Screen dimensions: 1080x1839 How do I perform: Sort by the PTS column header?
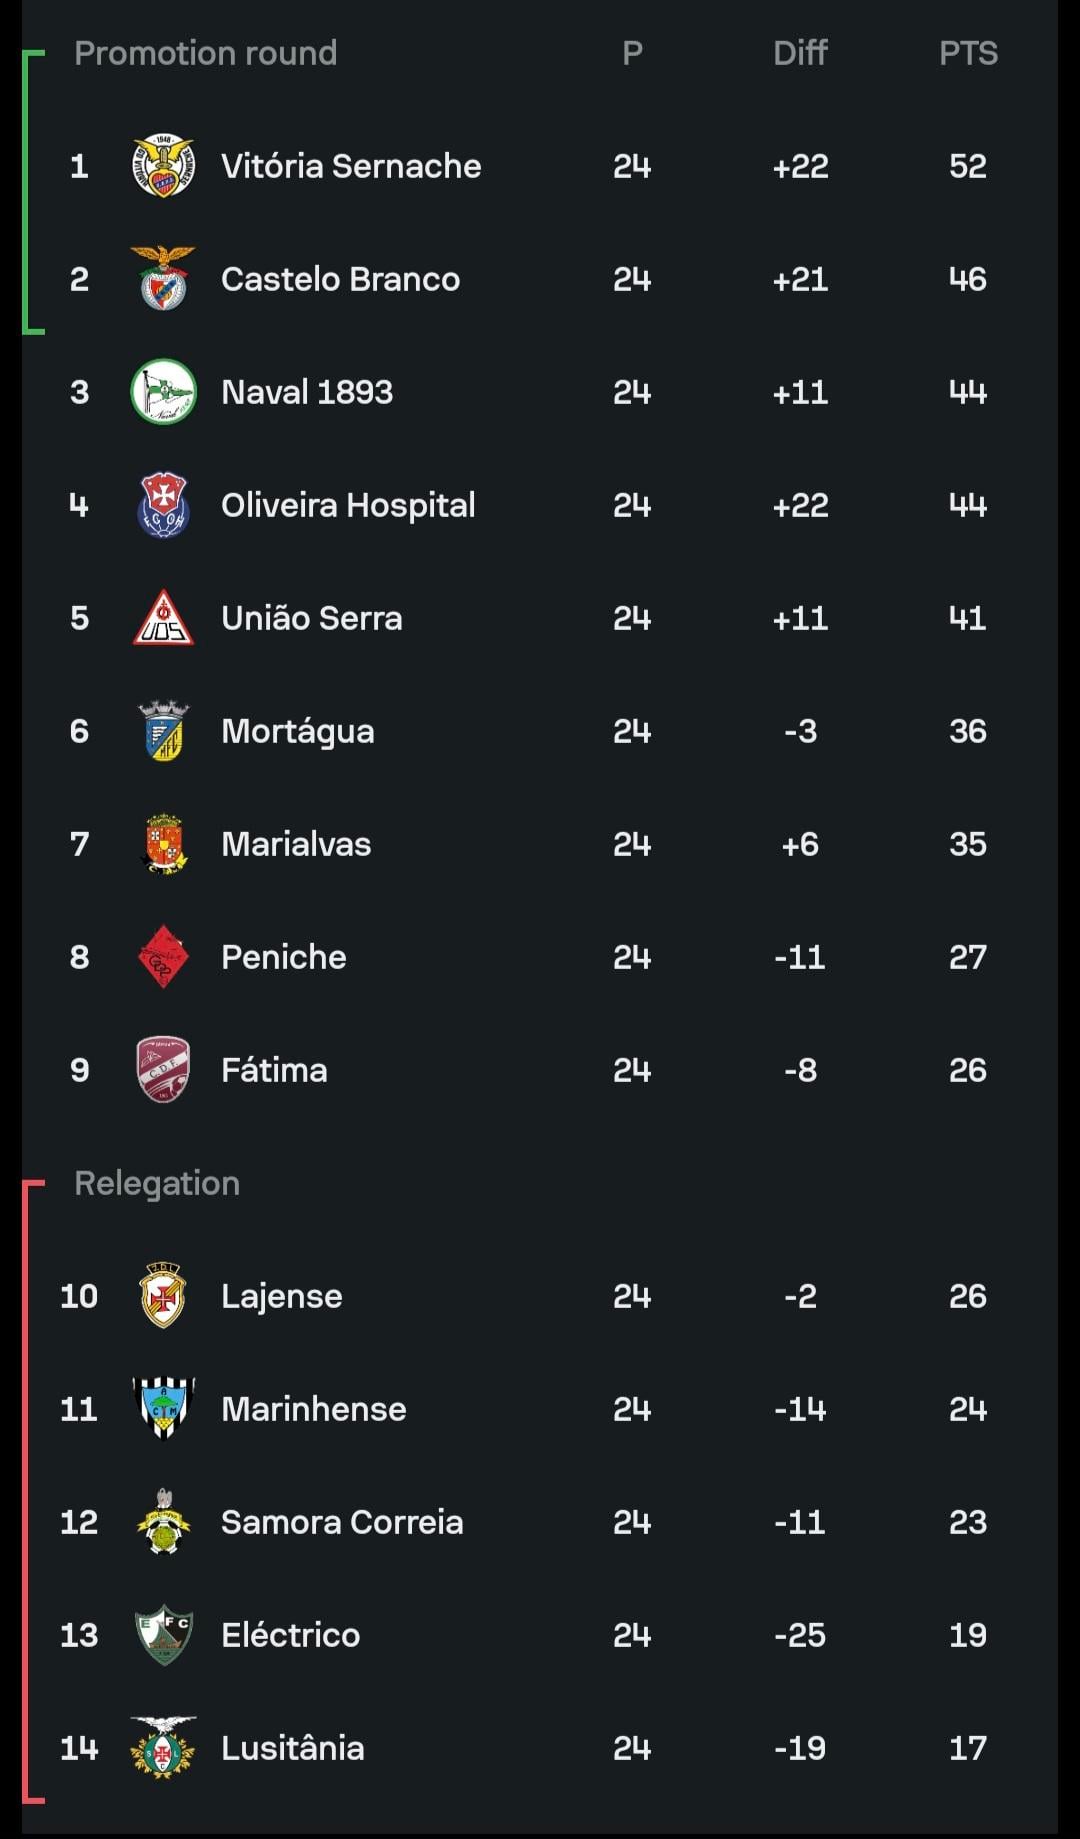pyautogui.click(x=968, y=53)
